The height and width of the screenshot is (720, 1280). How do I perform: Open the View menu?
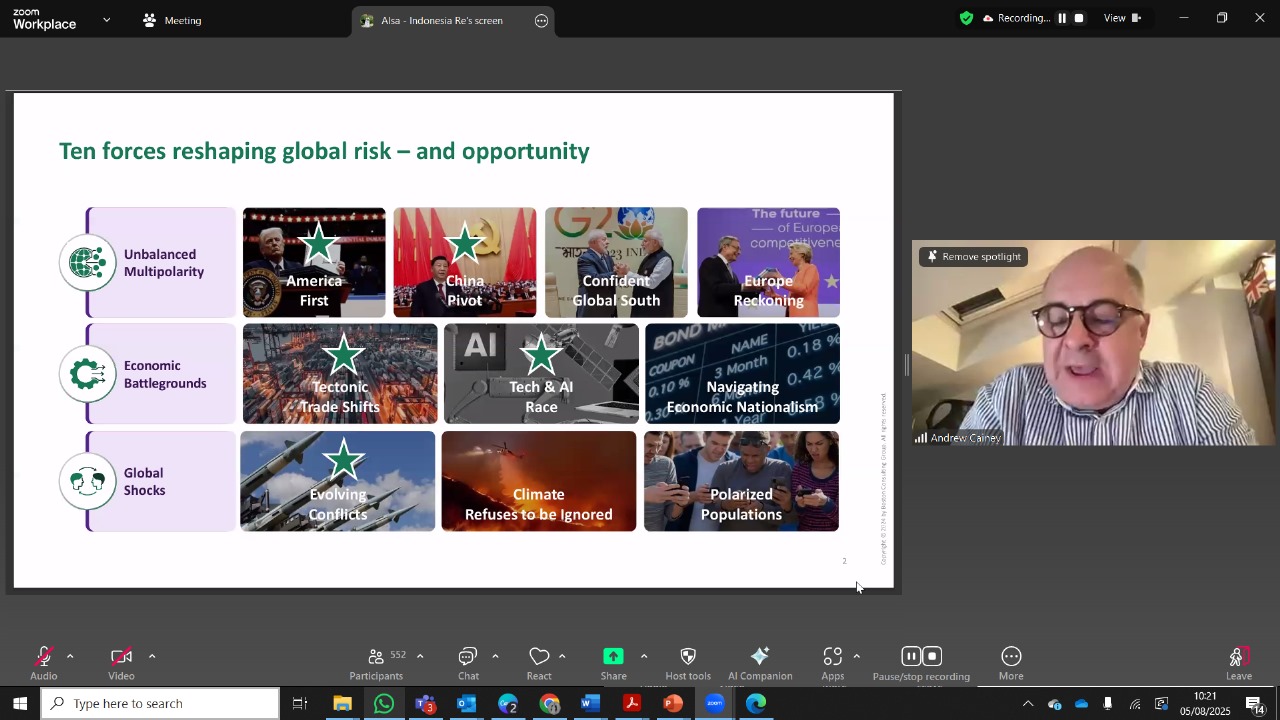(x=1122, y=18)
